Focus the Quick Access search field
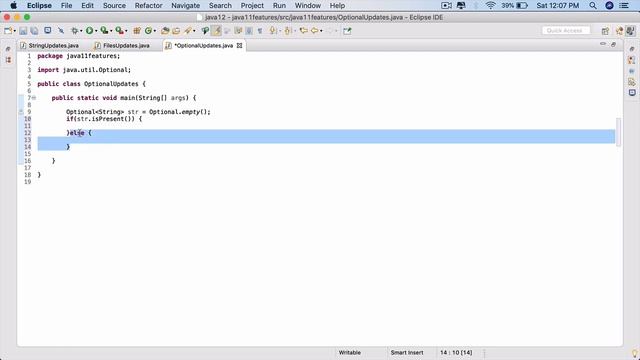This screenshot has height=360, width=640. point(566,31)
